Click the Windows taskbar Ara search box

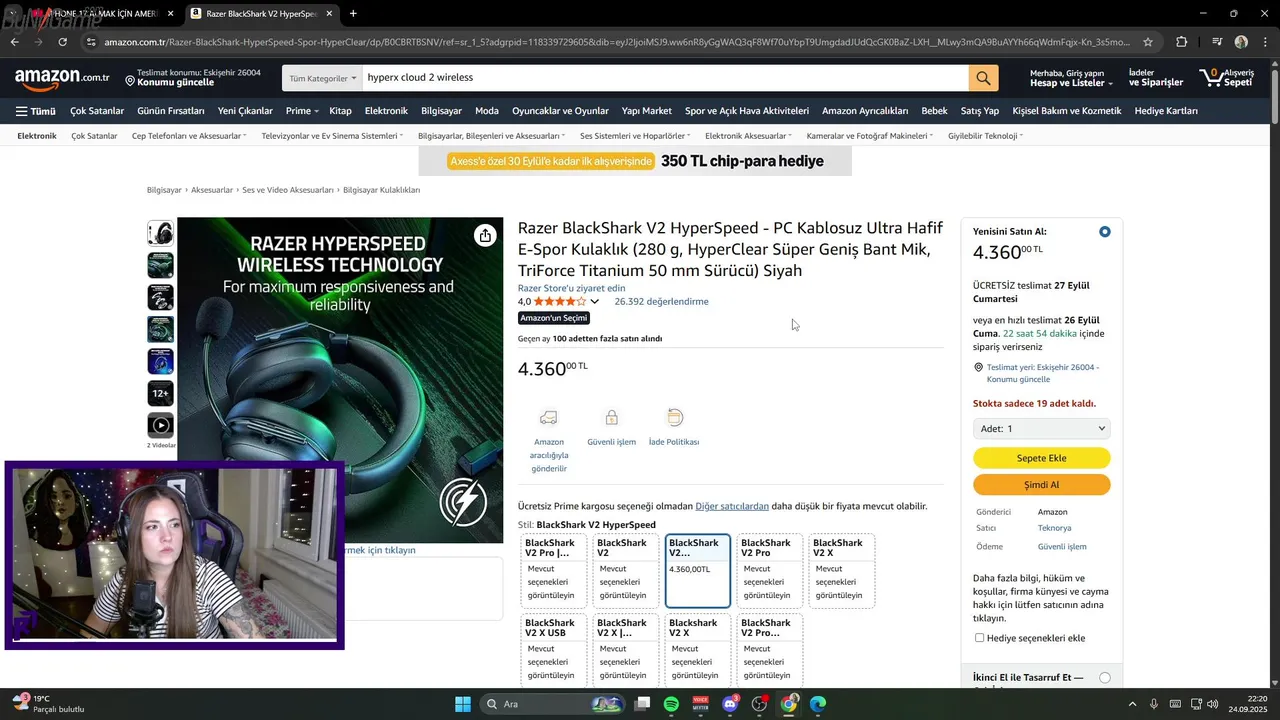click(x=553, y=704)
